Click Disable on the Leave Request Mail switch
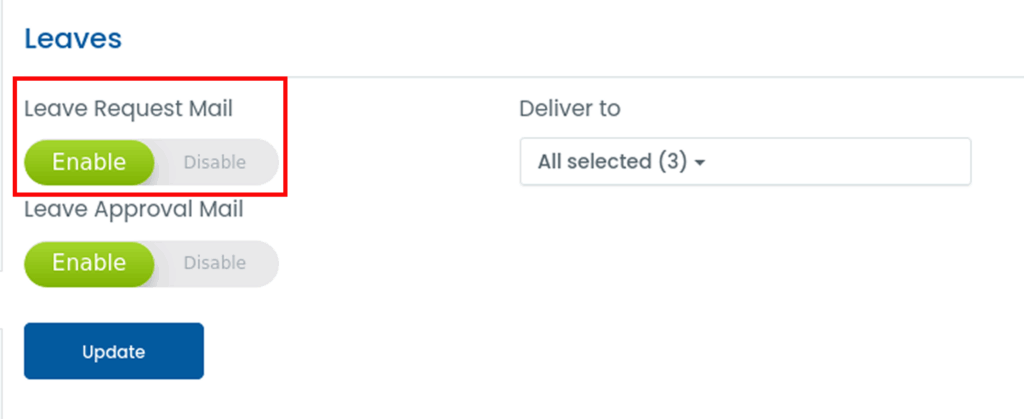Screen dimensions: 1024x419 215,162
